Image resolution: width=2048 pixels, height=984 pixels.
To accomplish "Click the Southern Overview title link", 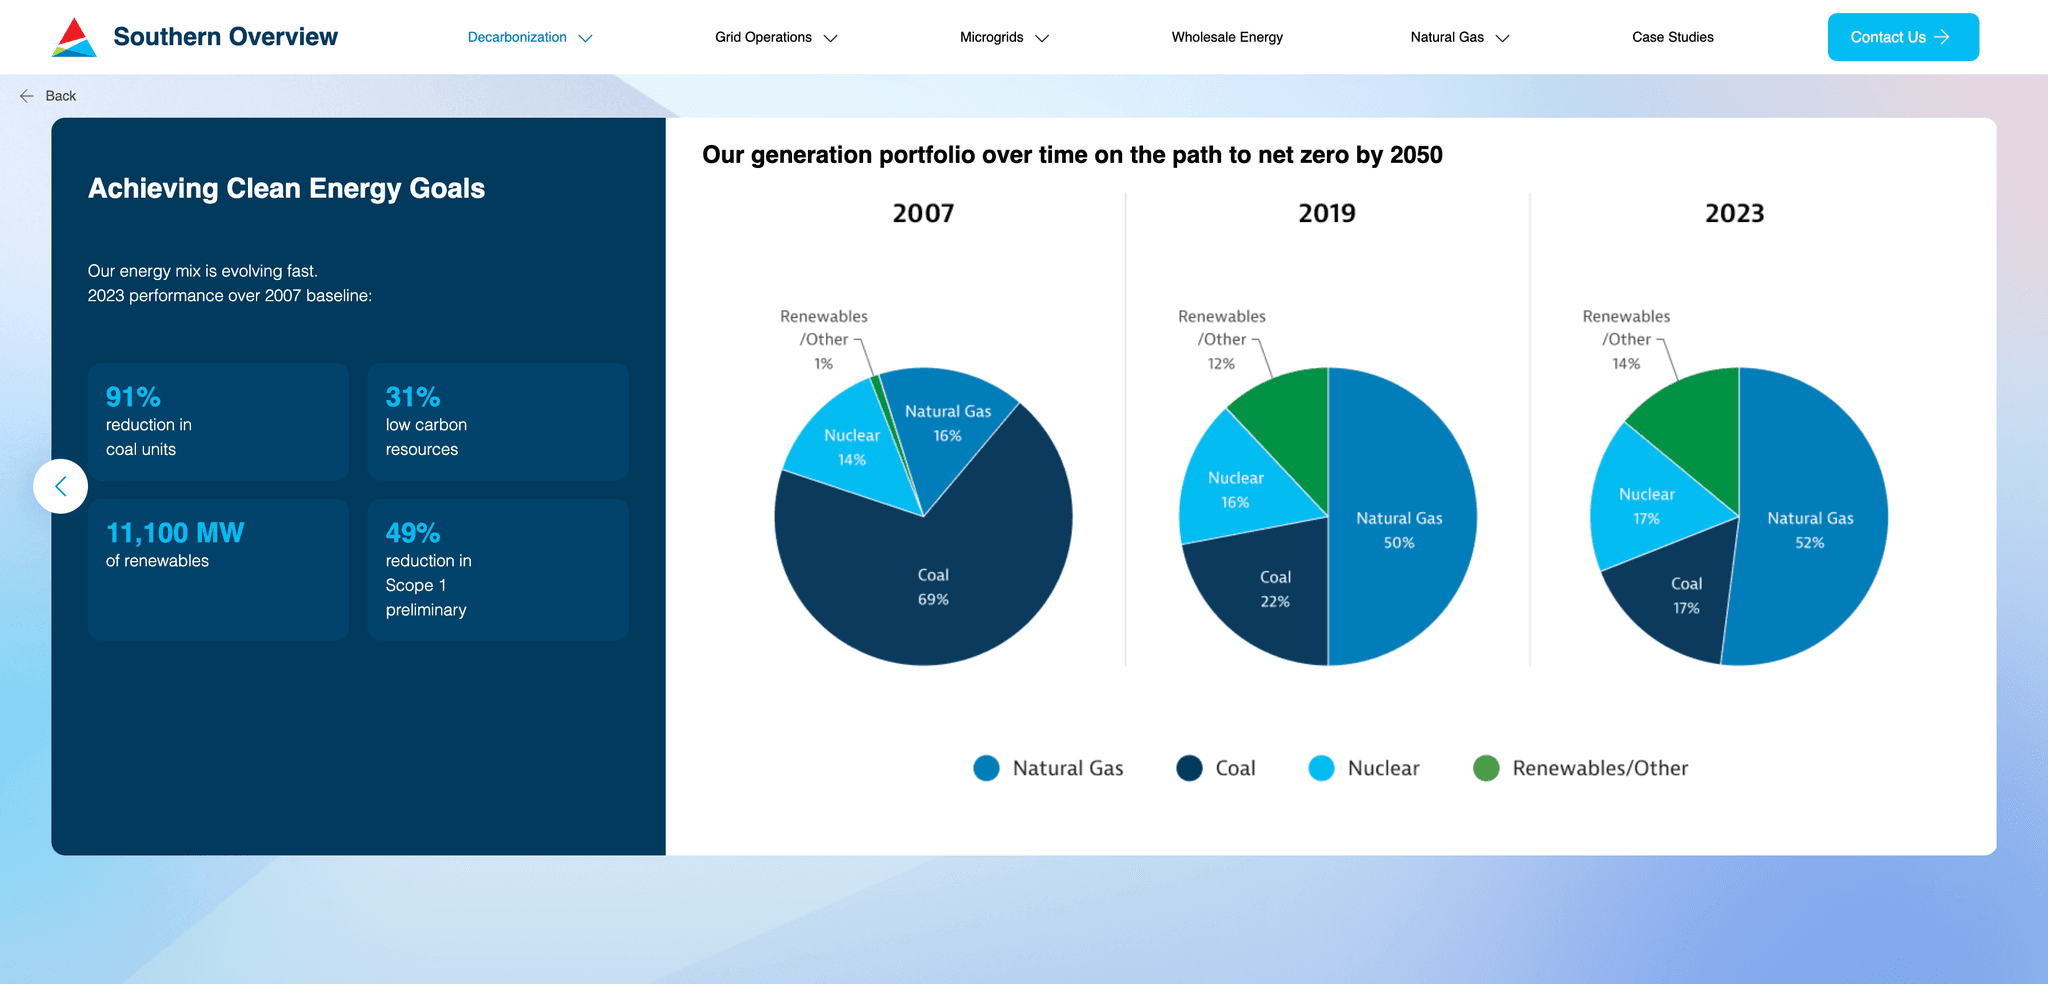I will point(225,37).
